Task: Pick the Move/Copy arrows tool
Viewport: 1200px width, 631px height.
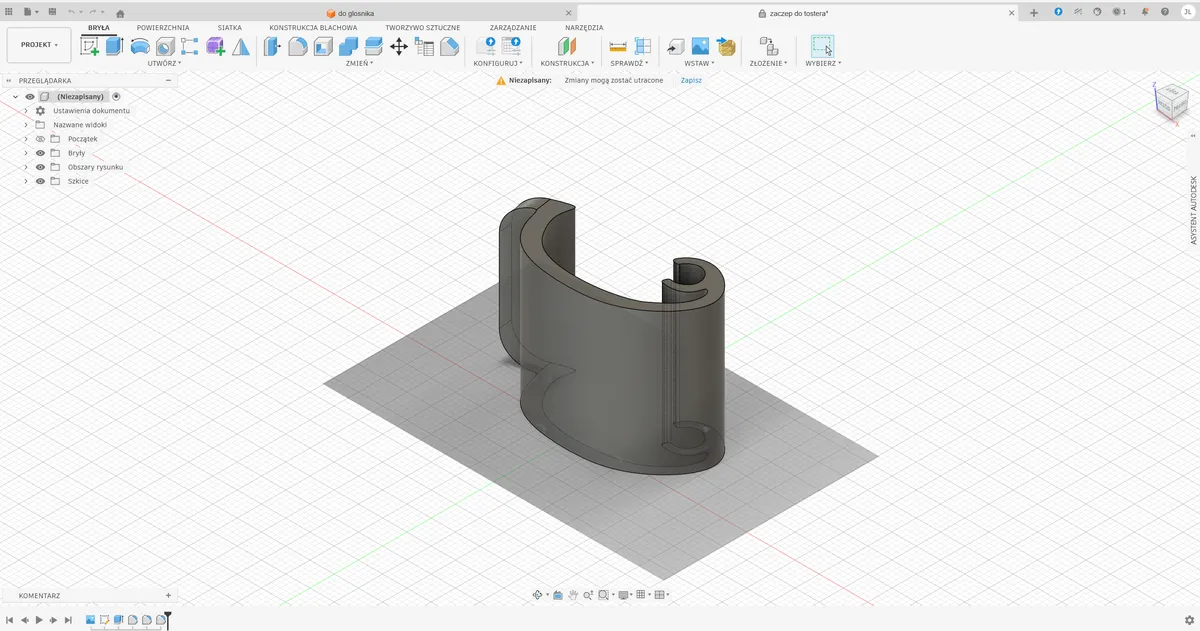Action: click(x=398, y=46)
